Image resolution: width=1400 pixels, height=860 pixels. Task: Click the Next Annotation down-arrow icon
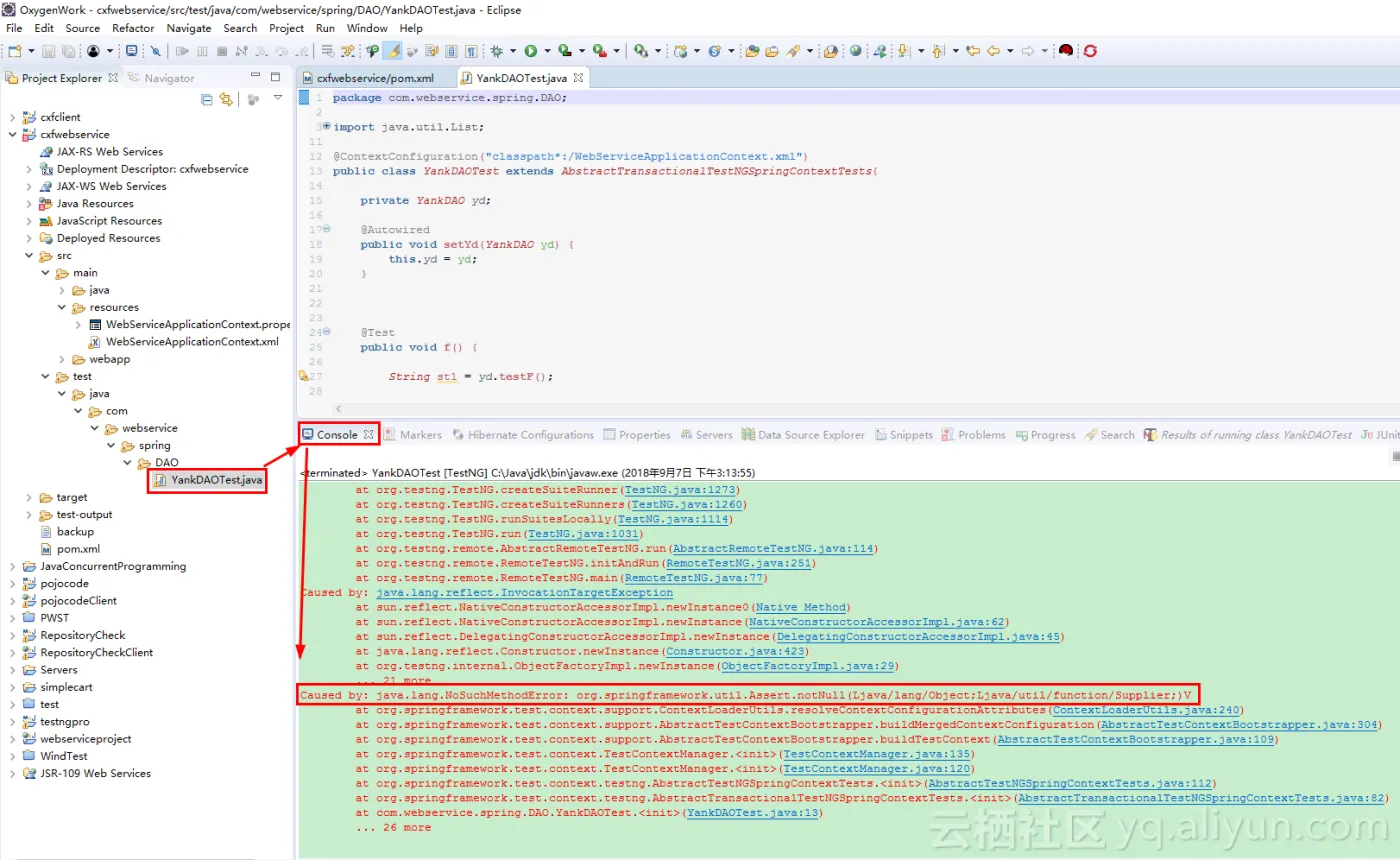pos(903,50)
